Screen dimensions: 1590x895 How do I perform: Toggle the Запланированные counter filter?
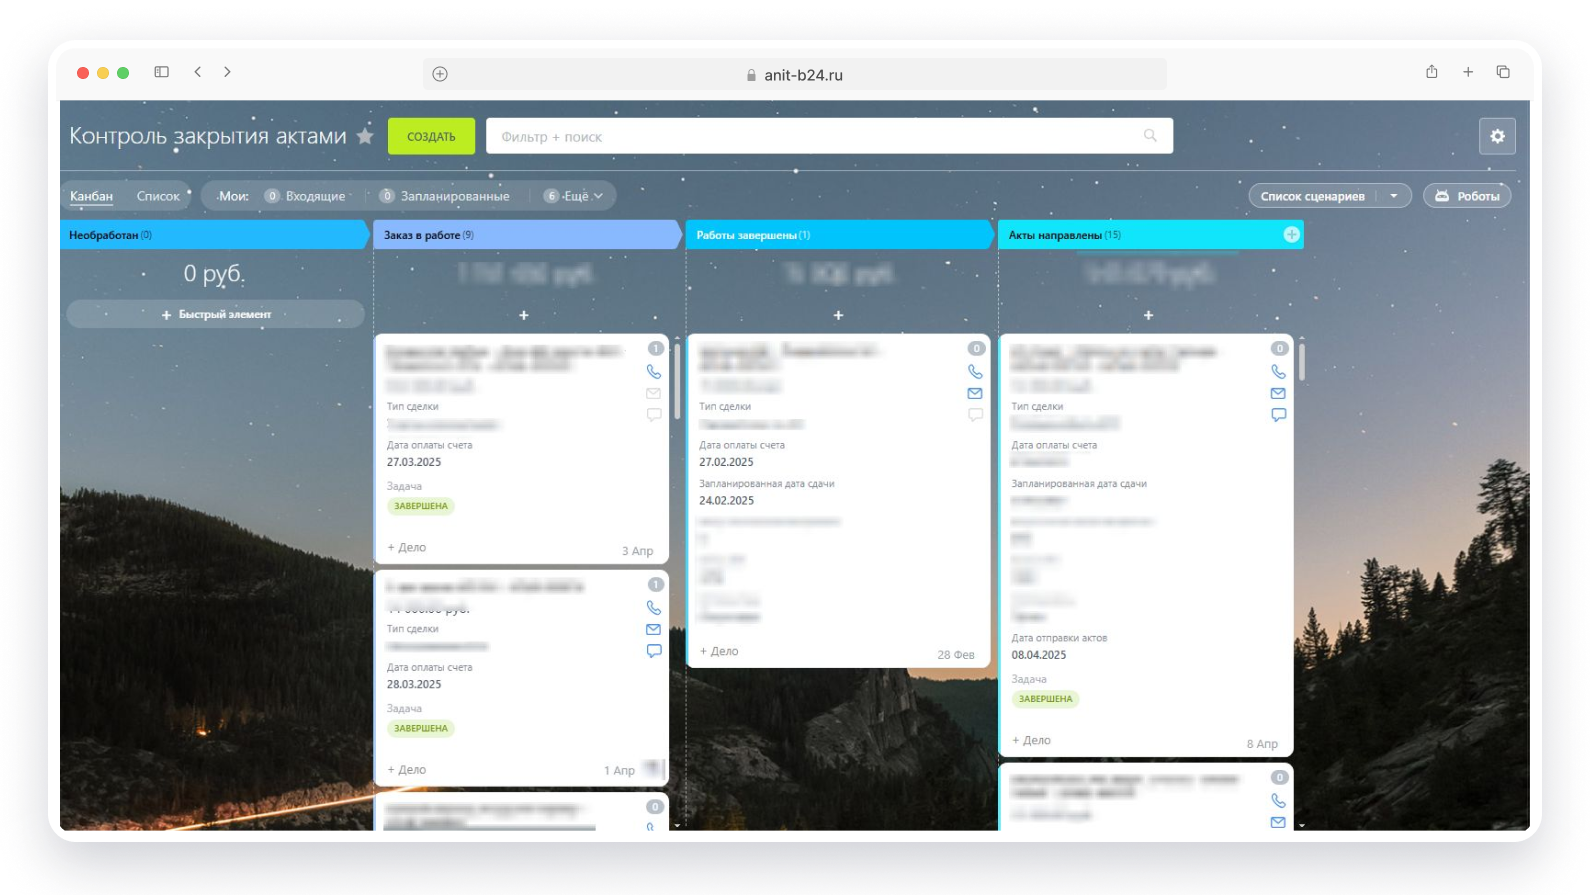pyautogui.click(x=445, y=196)
